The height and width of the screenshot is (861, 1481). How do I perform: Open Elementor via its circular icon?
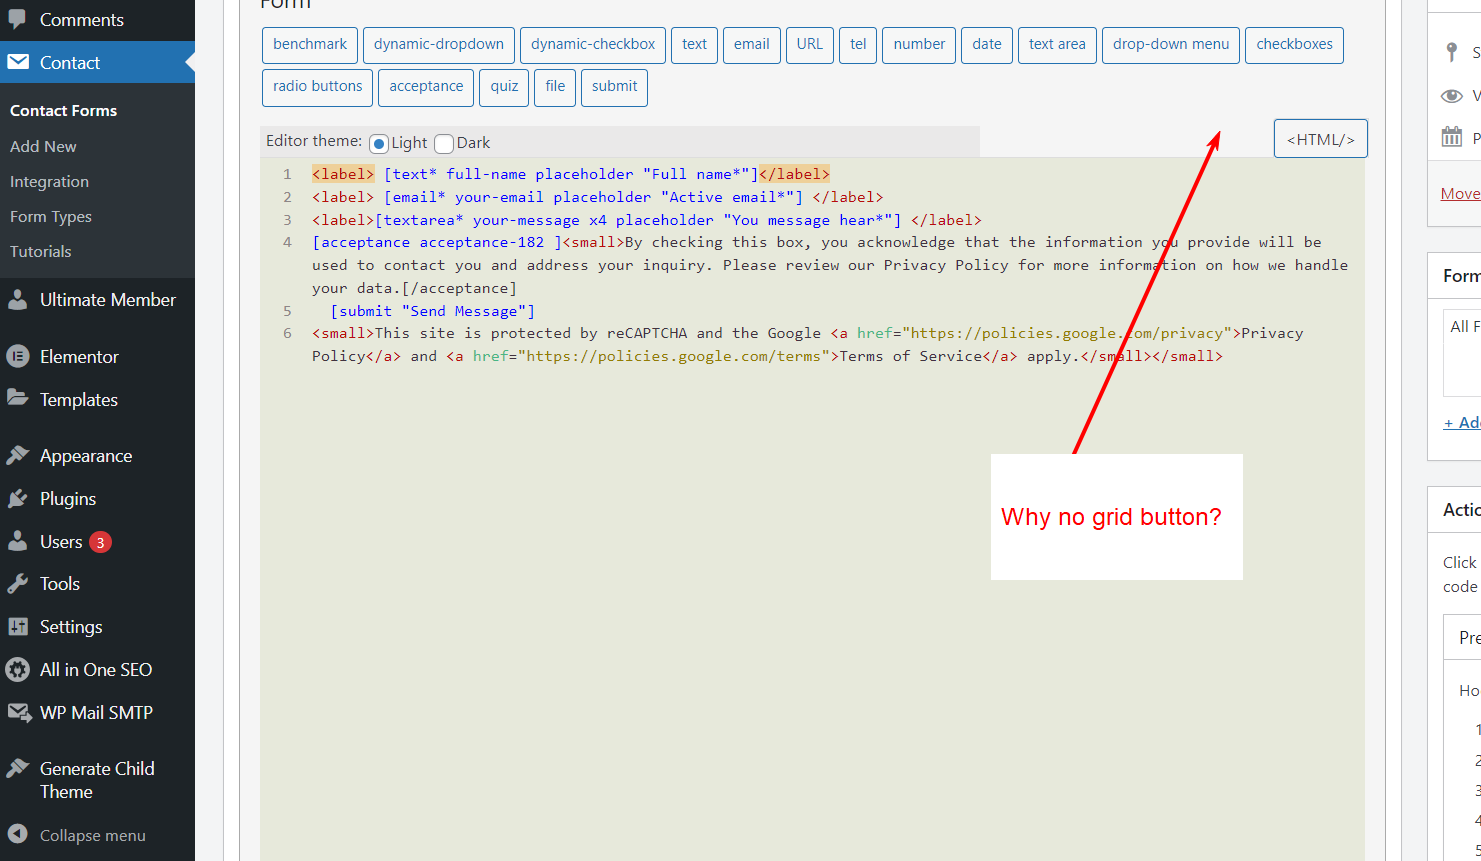(x=18, y=356)
